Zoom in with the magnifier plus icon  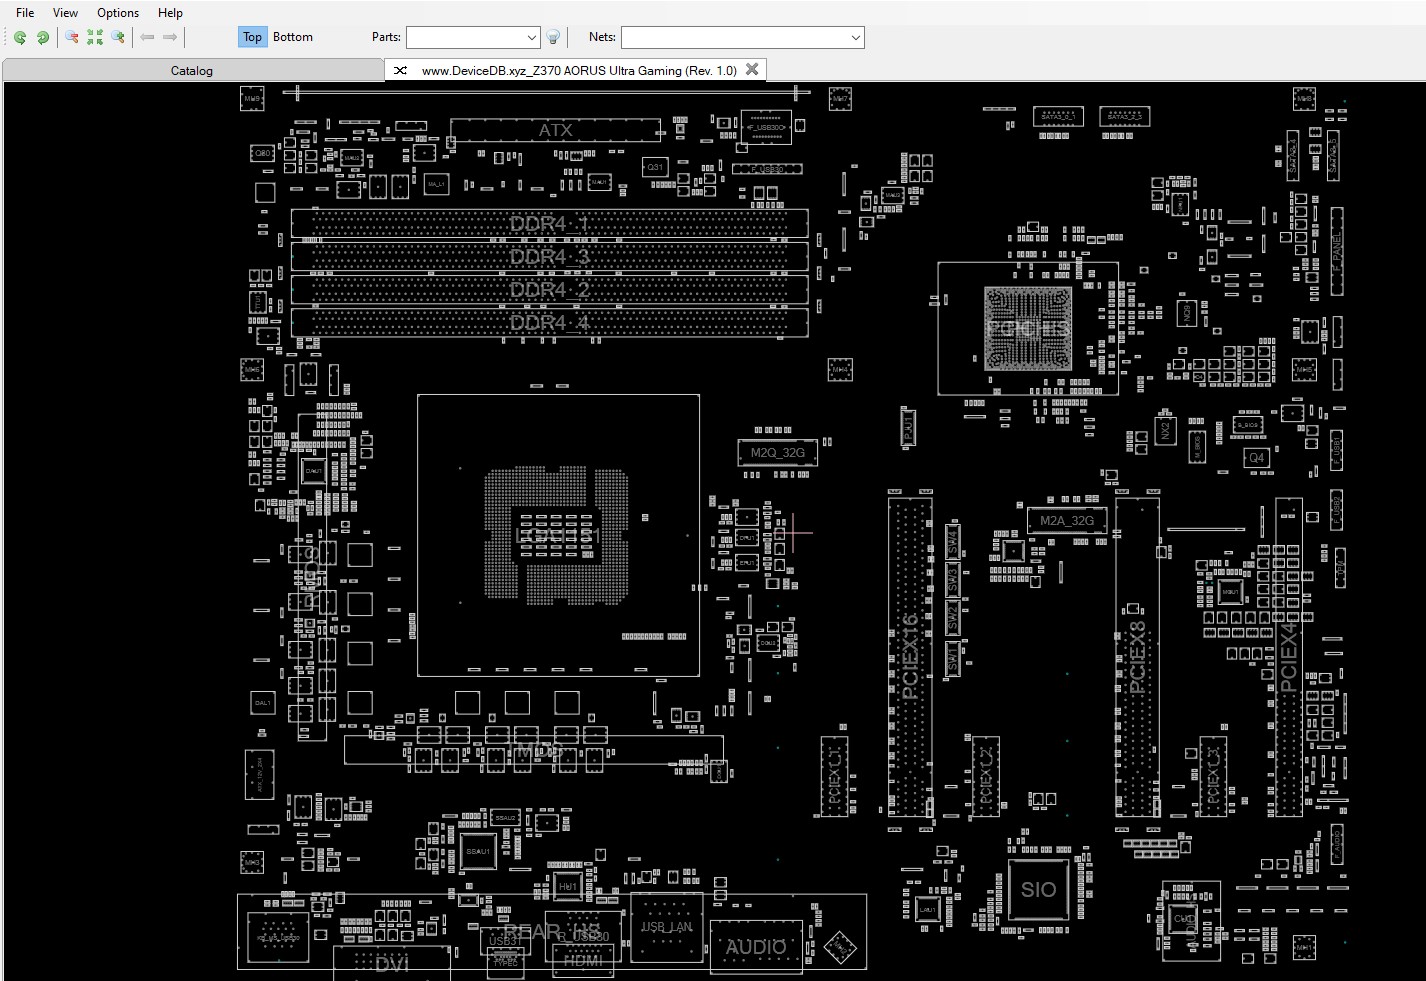(118, 37)
